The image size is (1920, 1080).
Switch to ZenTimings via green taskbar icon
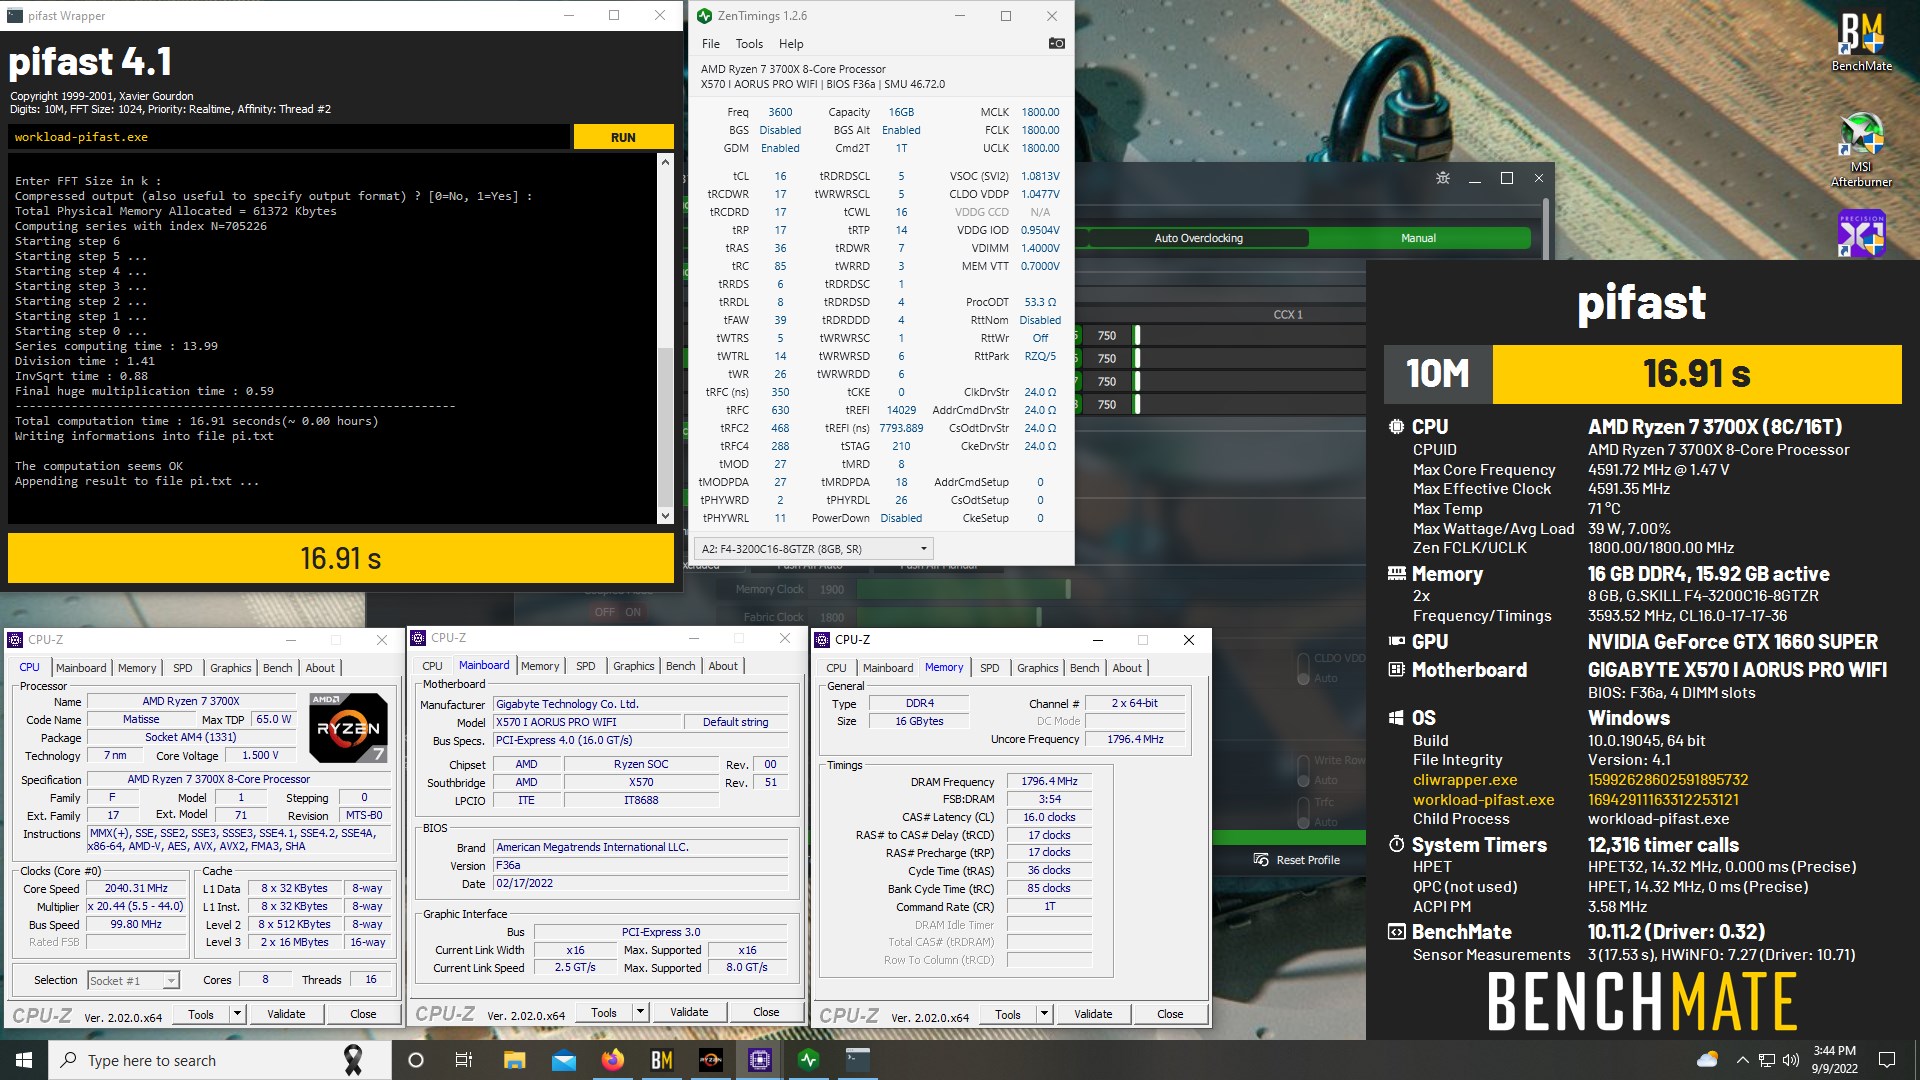(809, 1060)
